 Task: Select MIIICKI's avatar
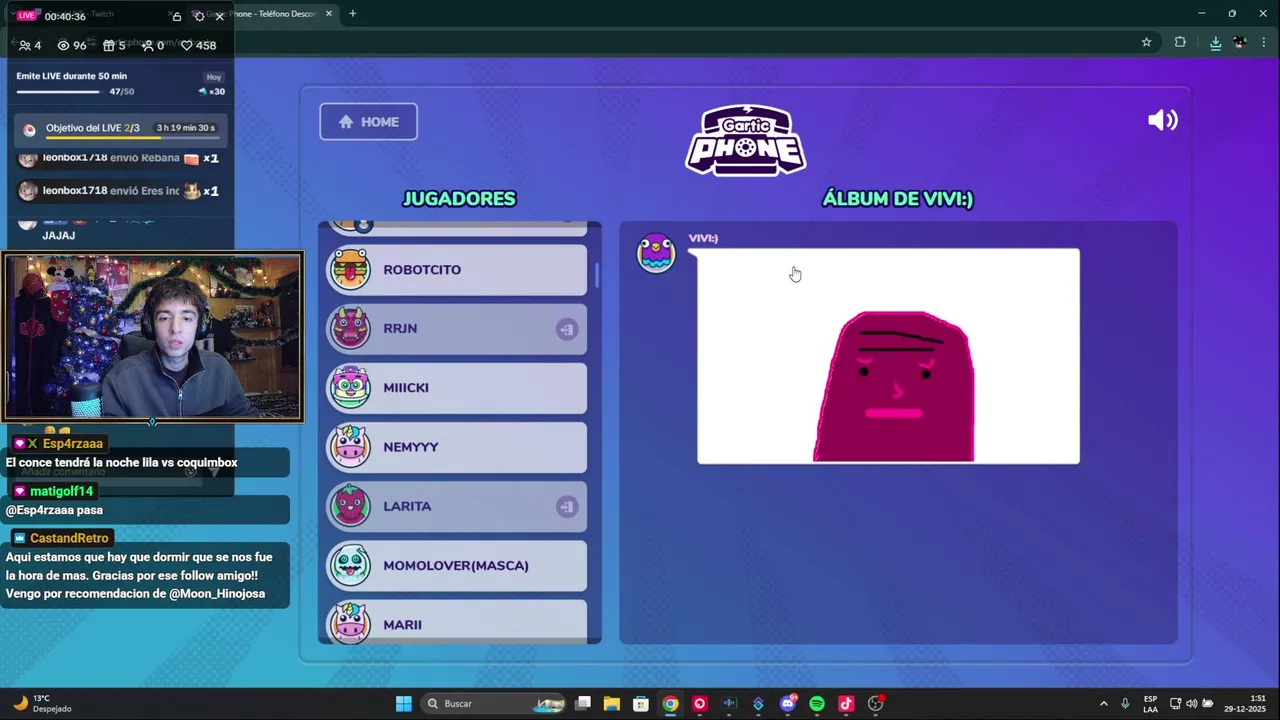pyautogui.click(x=350, y=388)
